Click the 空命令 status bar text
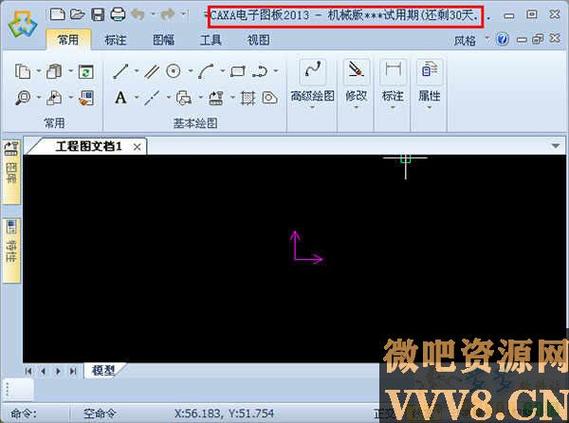The image size is (569, 423). click(x=99, y=413)
